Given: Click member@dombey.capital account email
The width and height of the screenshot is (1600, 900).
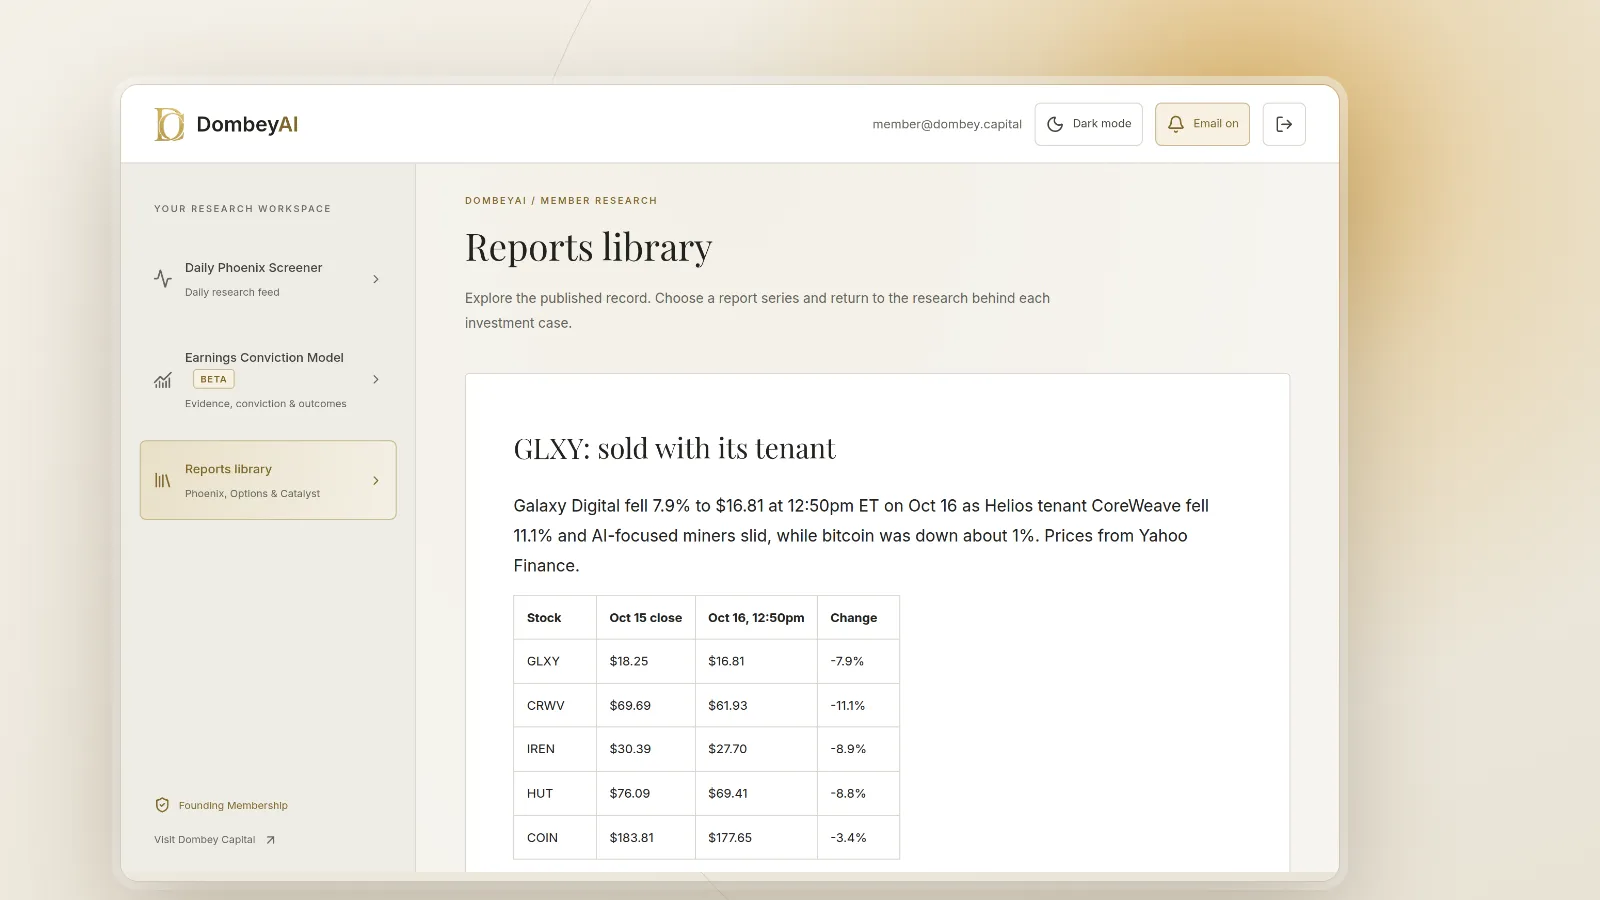Looking at the screenshot, I should (947, 124).
